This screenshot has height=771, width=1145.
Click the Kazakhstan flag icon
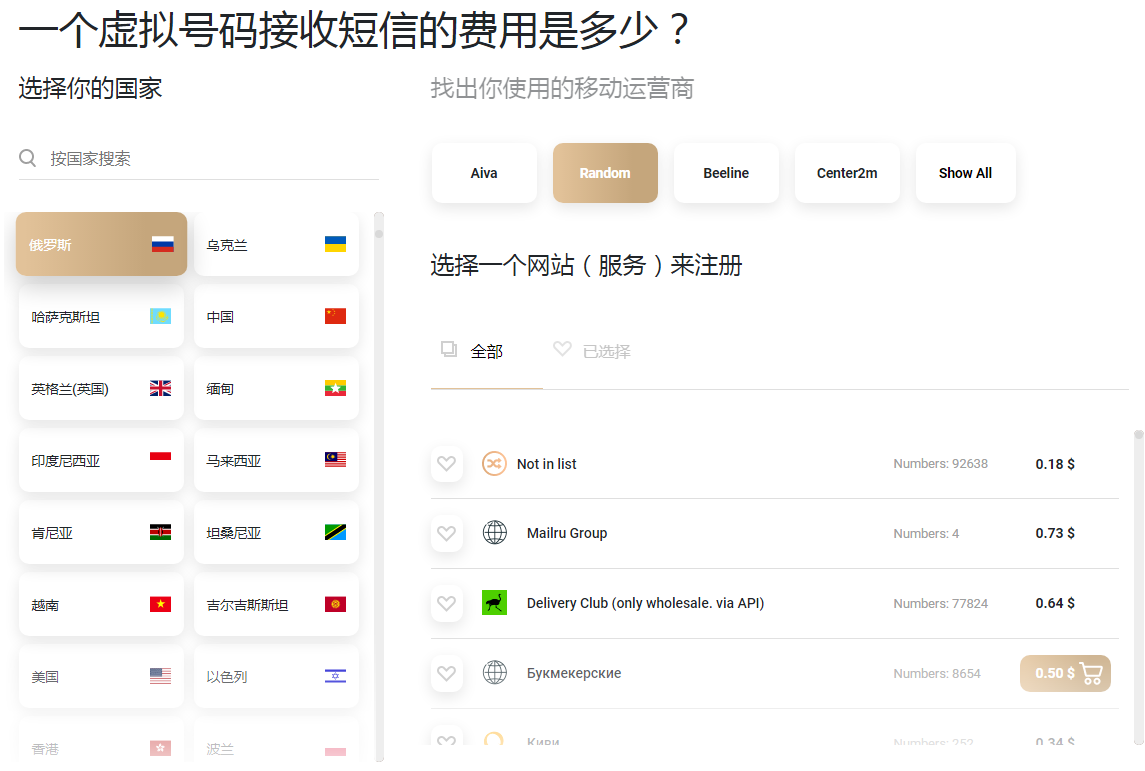pyautogui.click(x=161, y=316)
